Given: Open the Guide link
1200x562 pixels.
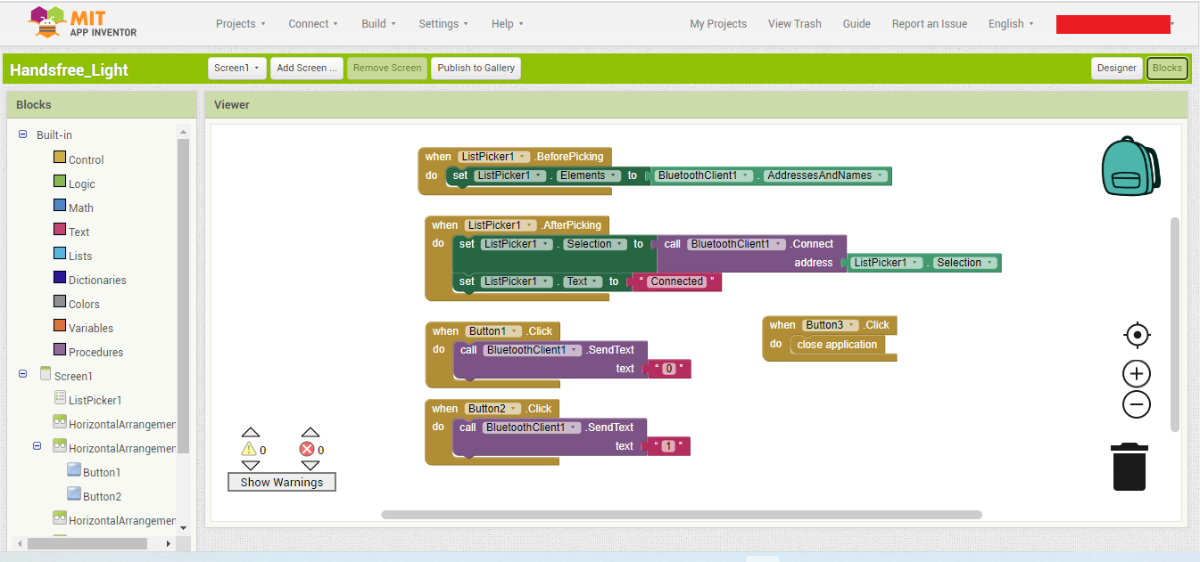Looking at the screenshot, I should pyautogui.click(x=856, y=24).
